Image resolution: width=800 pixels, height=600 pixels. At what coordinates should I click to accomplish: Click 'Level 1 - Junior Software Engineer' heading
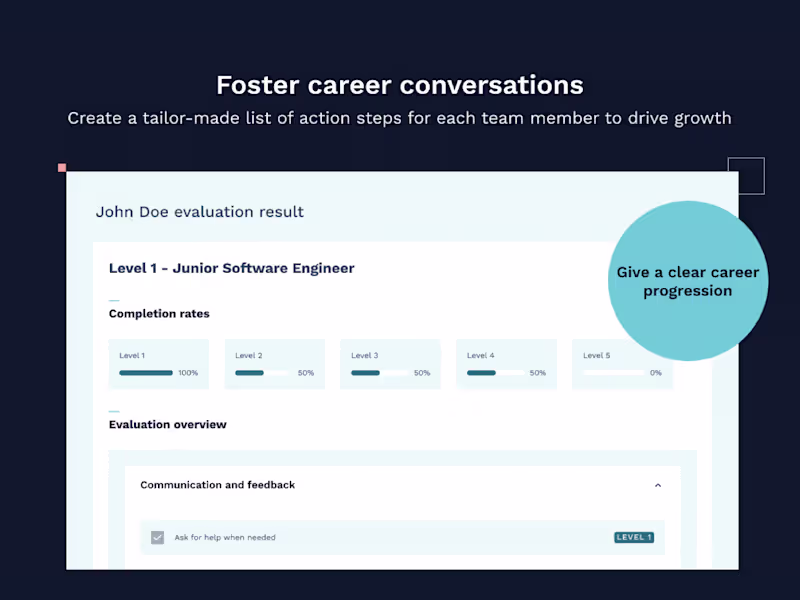tap(232, 268)
